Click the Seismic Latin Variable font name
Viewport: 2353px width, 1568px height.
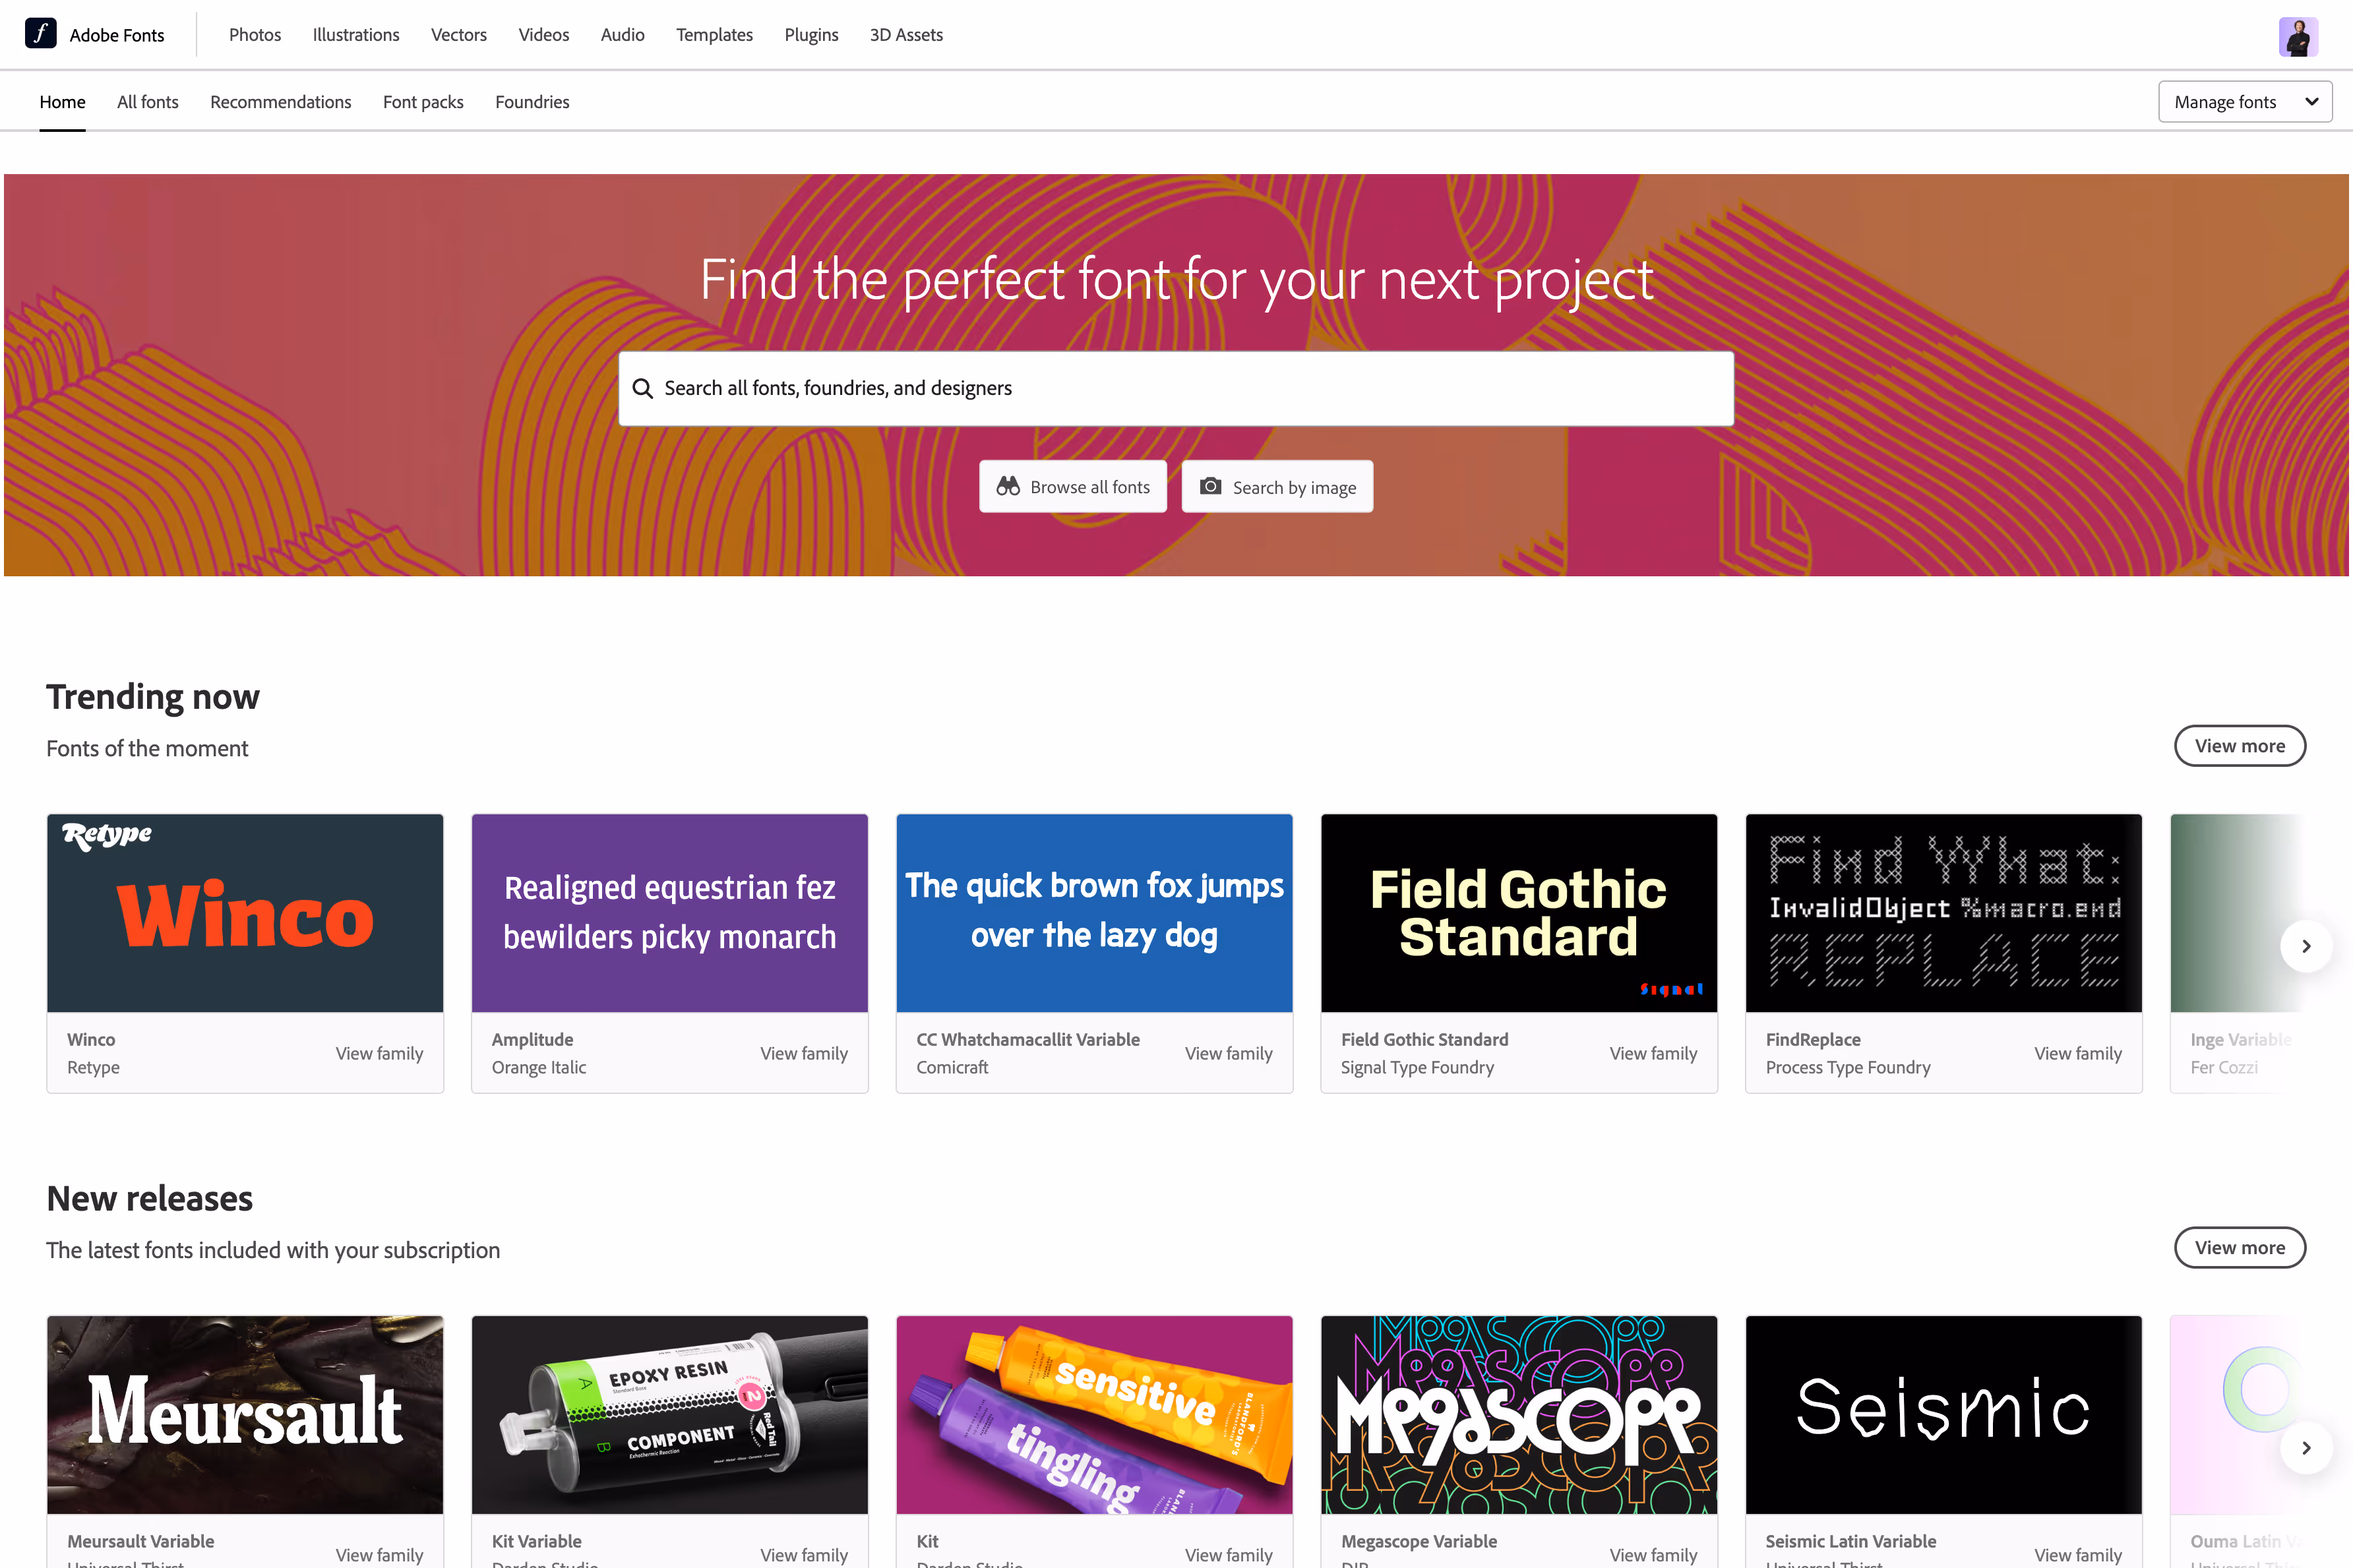tap(1851, 1541)
